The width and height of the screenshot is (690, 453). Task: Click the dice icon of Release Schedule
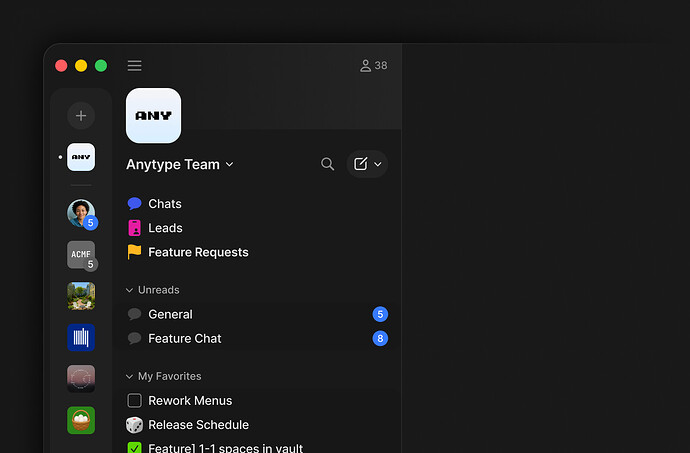(x=134, y=425)
